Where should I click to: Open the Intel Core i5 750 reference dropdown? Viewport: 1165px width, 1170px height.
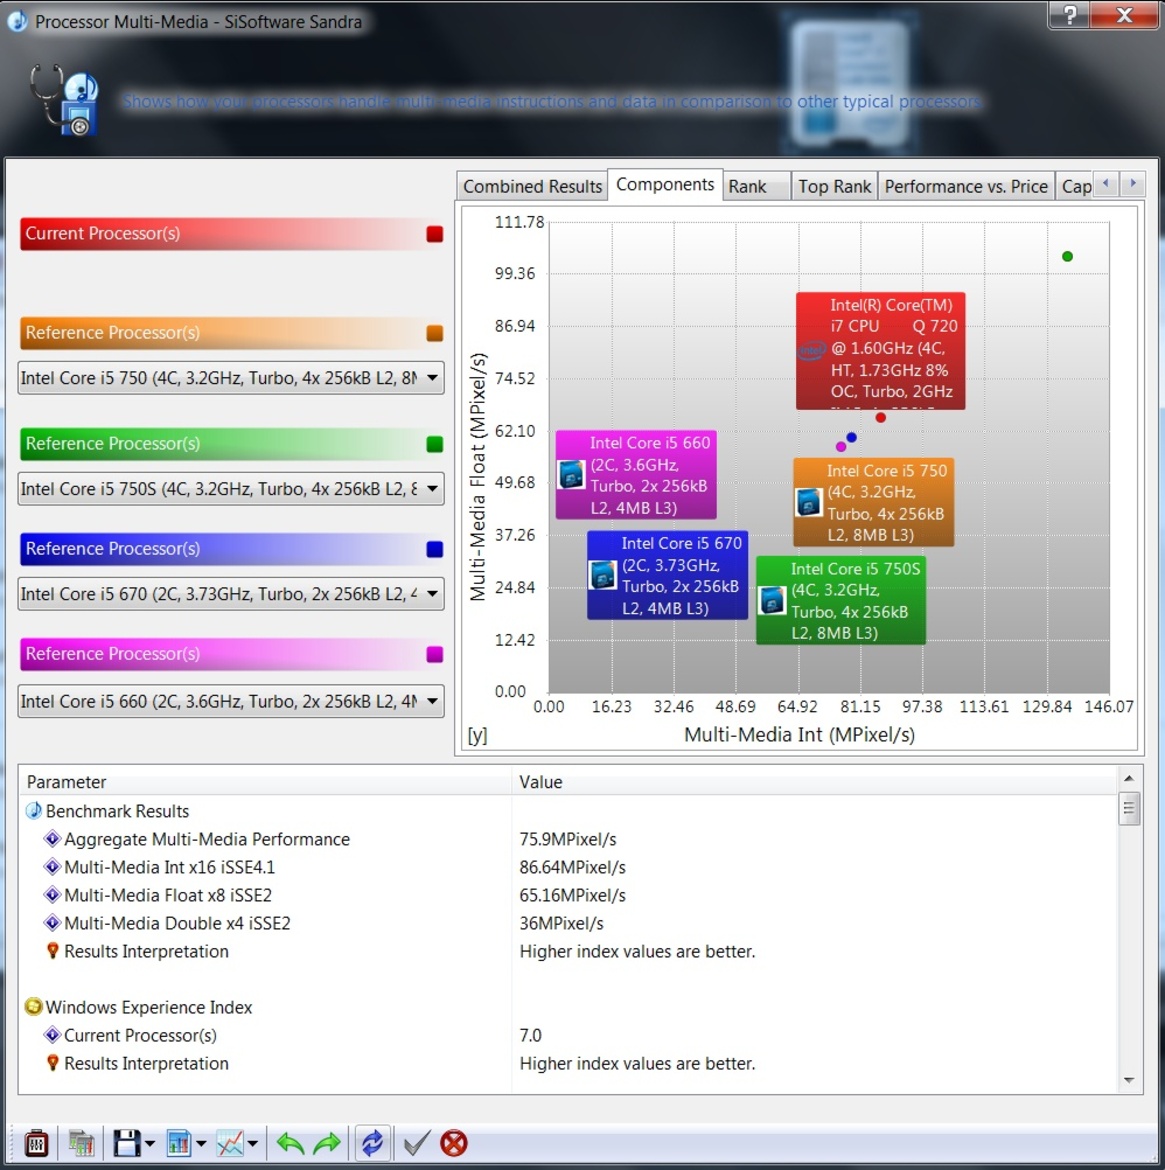pos(231,378)
